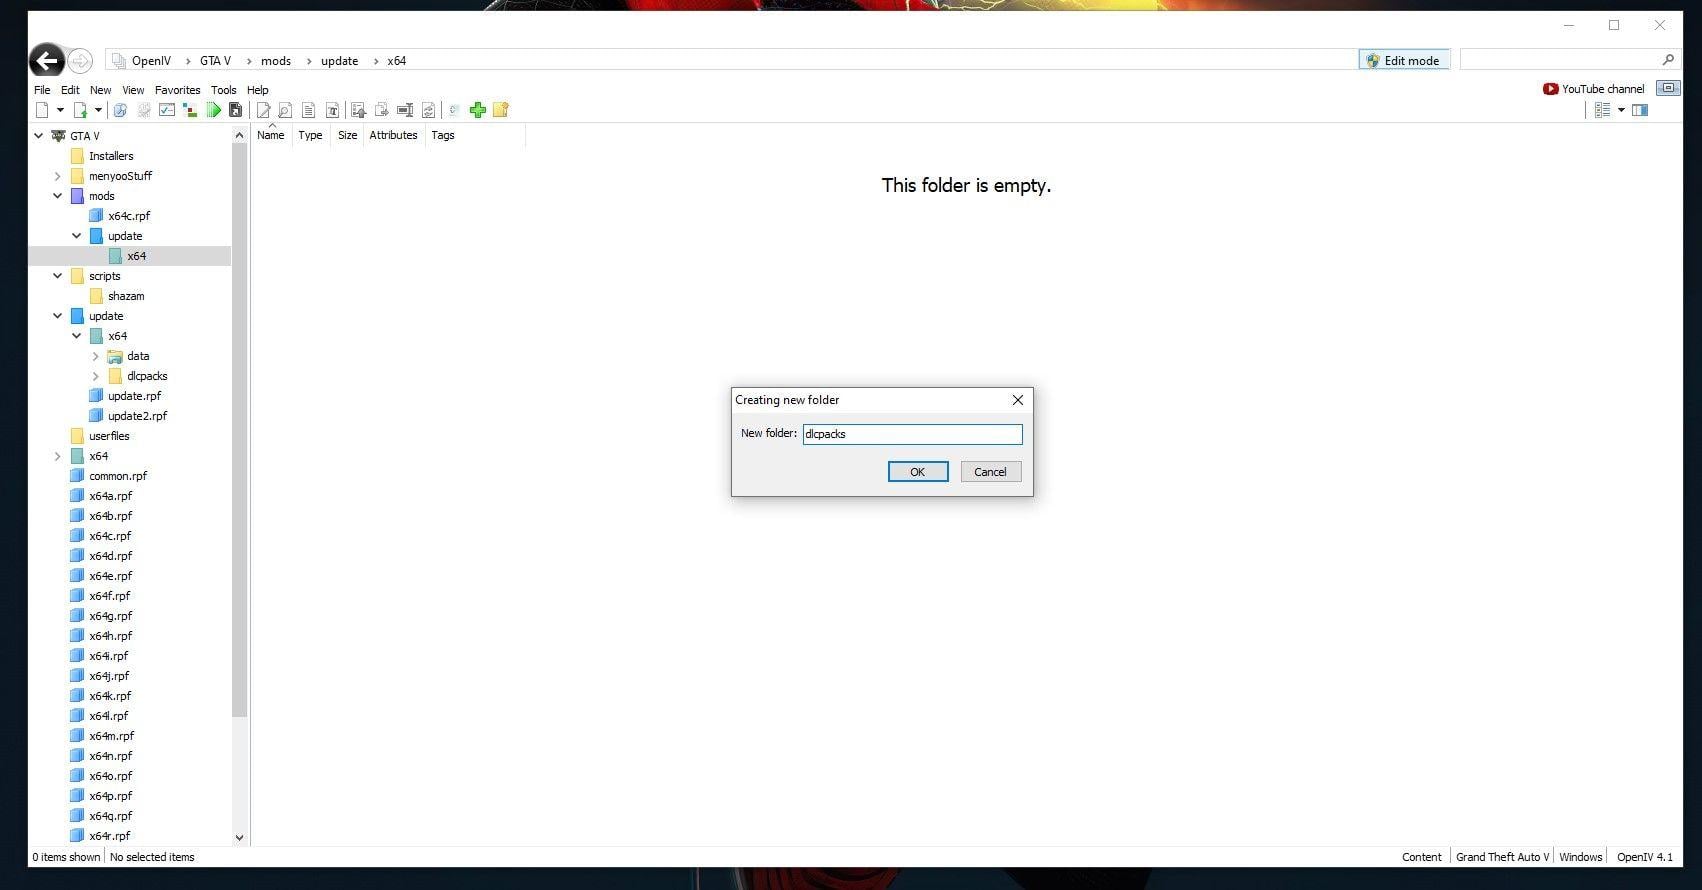The image size is (1702, 890).
Task: Click the rename toolbar icon
Action: (x=405, y=110)
